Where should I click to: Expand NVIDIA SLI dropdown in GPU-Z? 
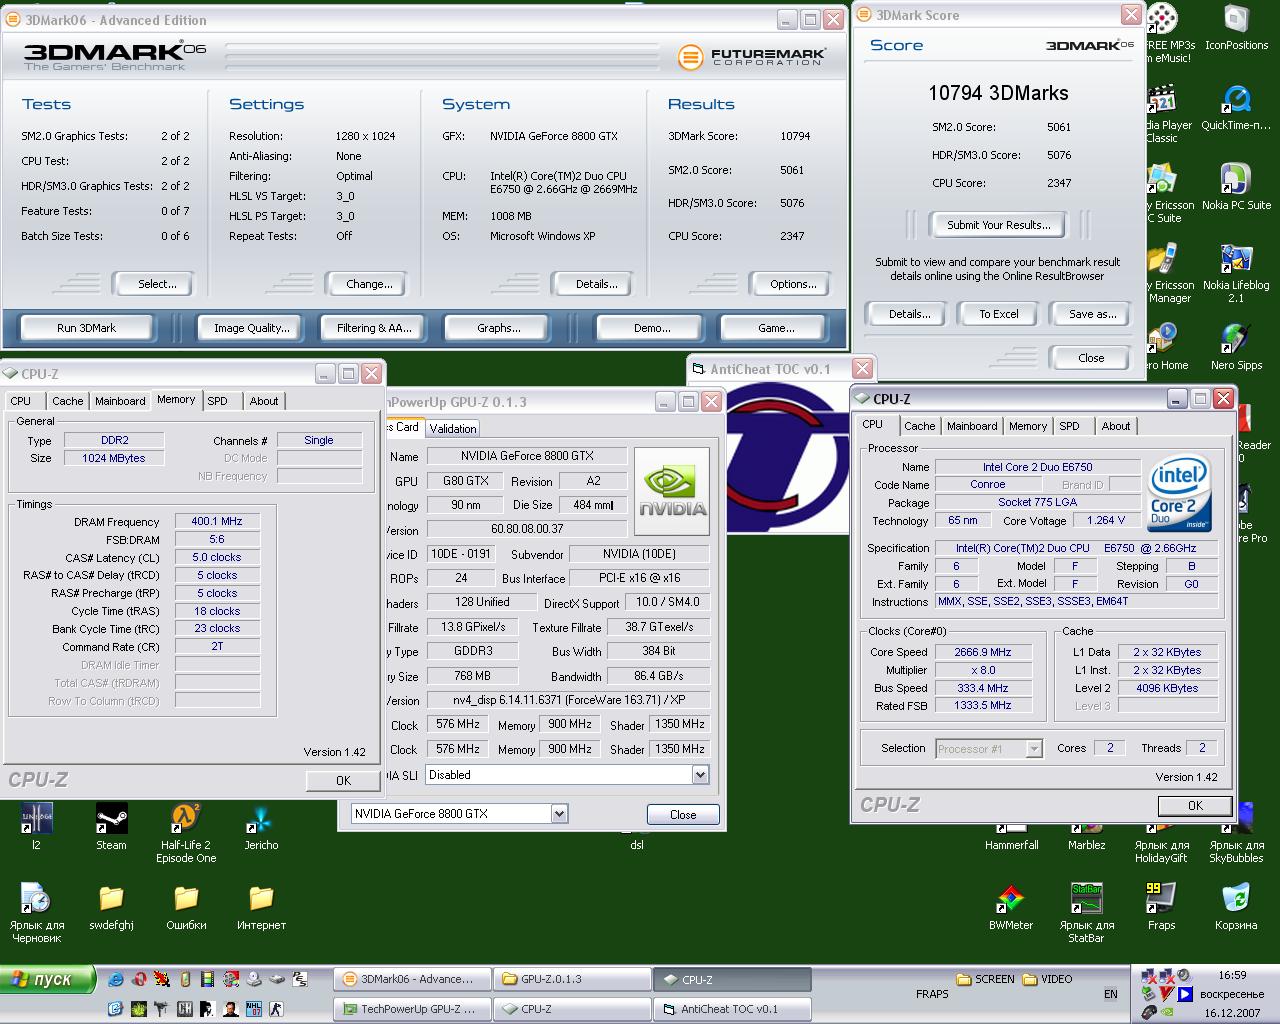[x=700, y=775]
